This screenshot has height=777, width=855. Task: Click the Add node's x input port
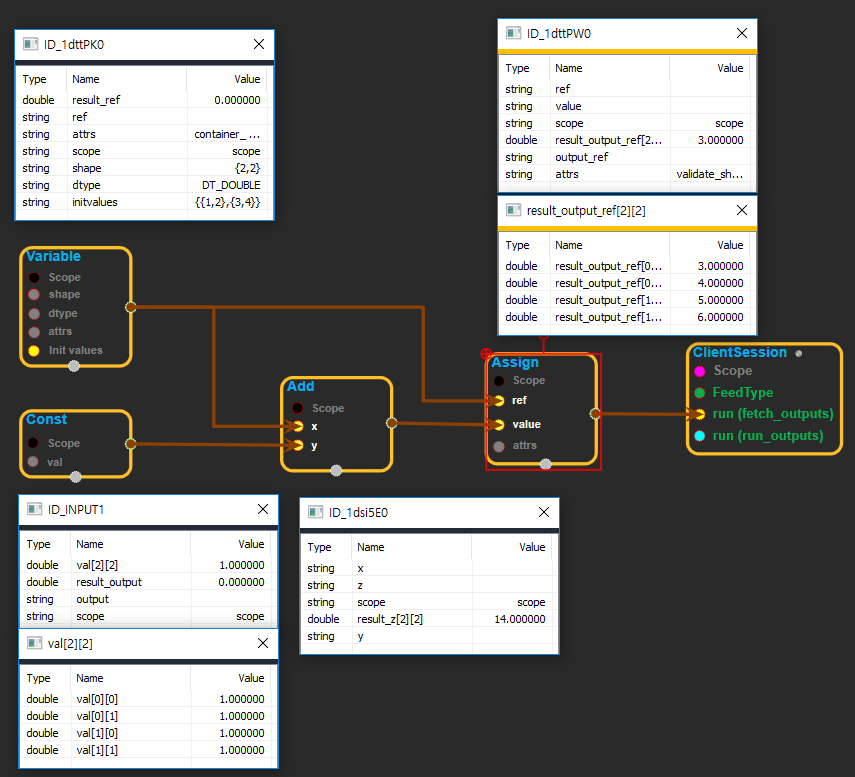(x=297, y=426)
